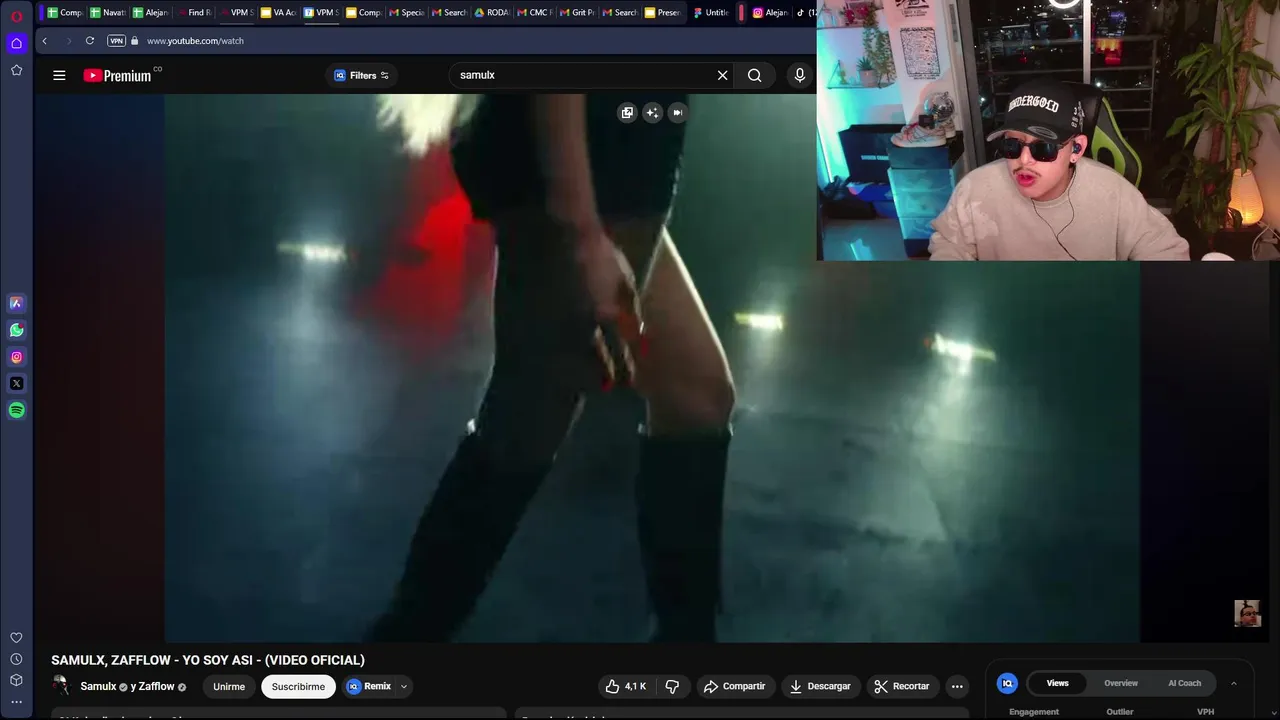Open Spotify in the Opera sidebar
1280x720 pixels.
pos(17,410)
